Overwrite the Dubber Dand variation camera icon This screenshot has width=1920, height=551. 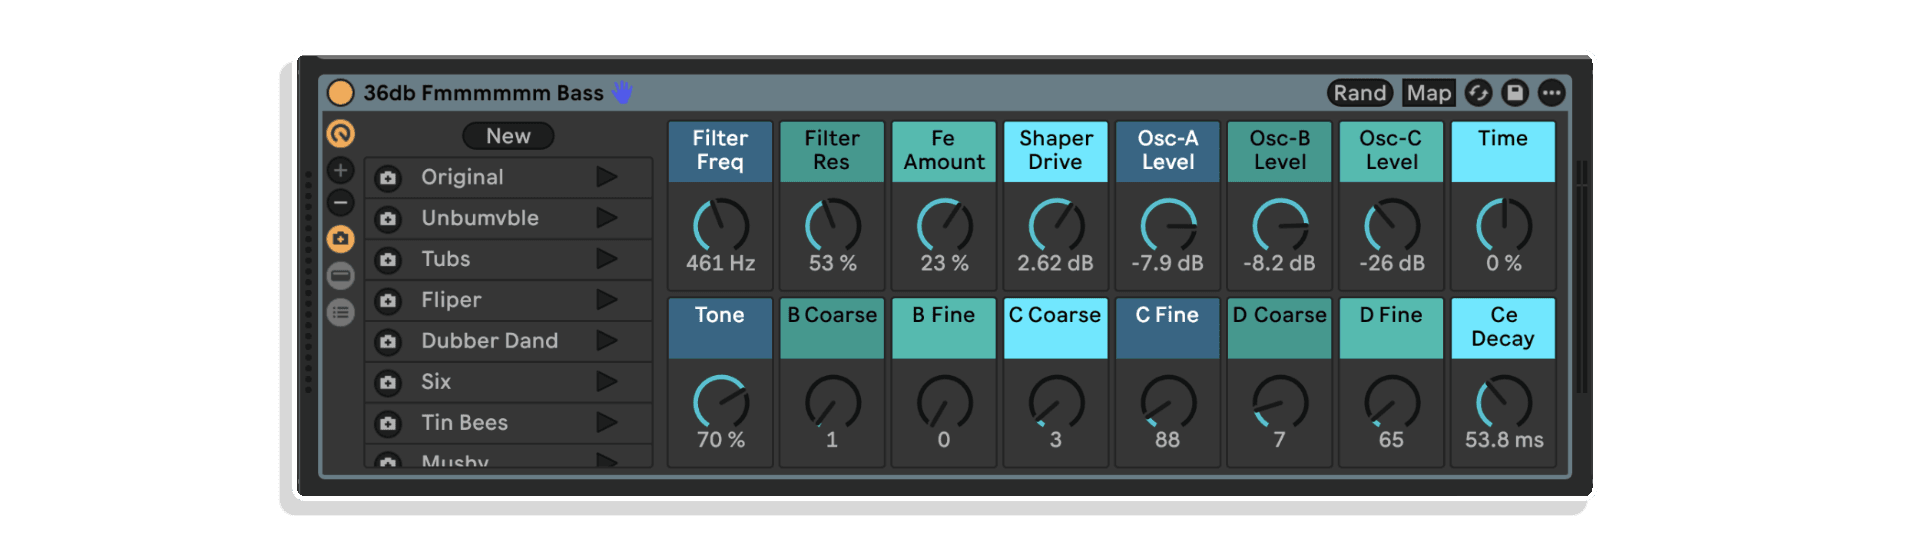tap(388, 342)
